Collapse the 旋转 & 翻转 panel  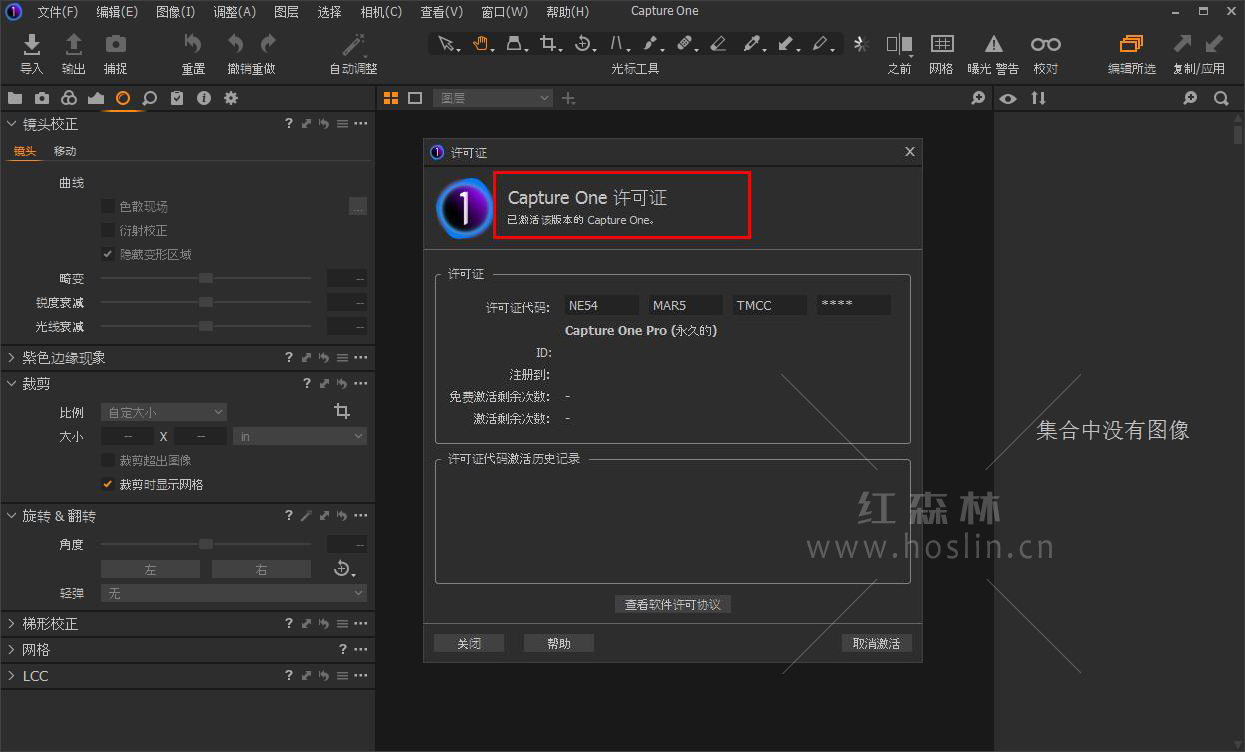pyautogui.click(x=11, y=516)
